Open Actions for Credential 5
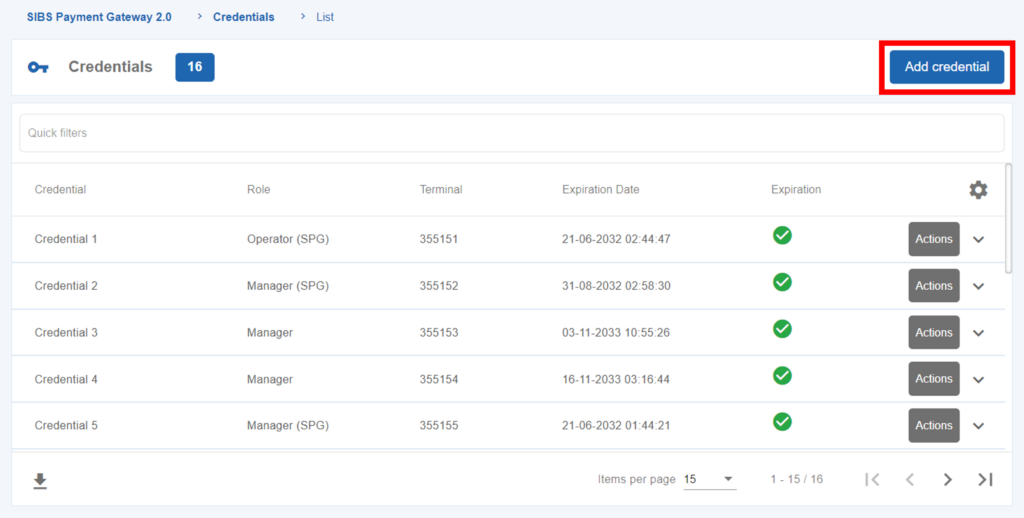This screenshot has width=1024, height=518. pos(933,426)
